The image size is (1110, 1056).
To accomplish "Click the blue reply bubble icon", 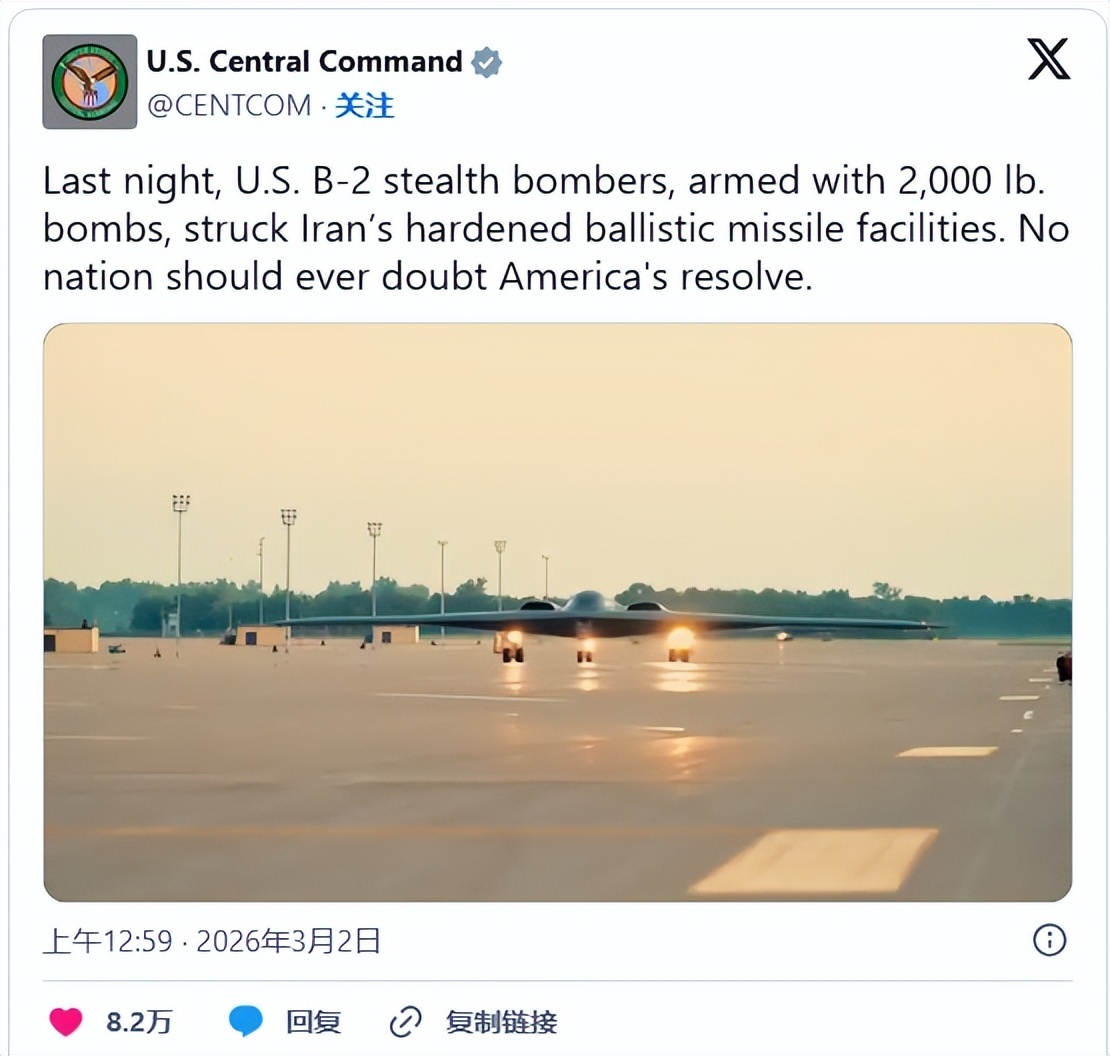I will tap(245, 1021).
